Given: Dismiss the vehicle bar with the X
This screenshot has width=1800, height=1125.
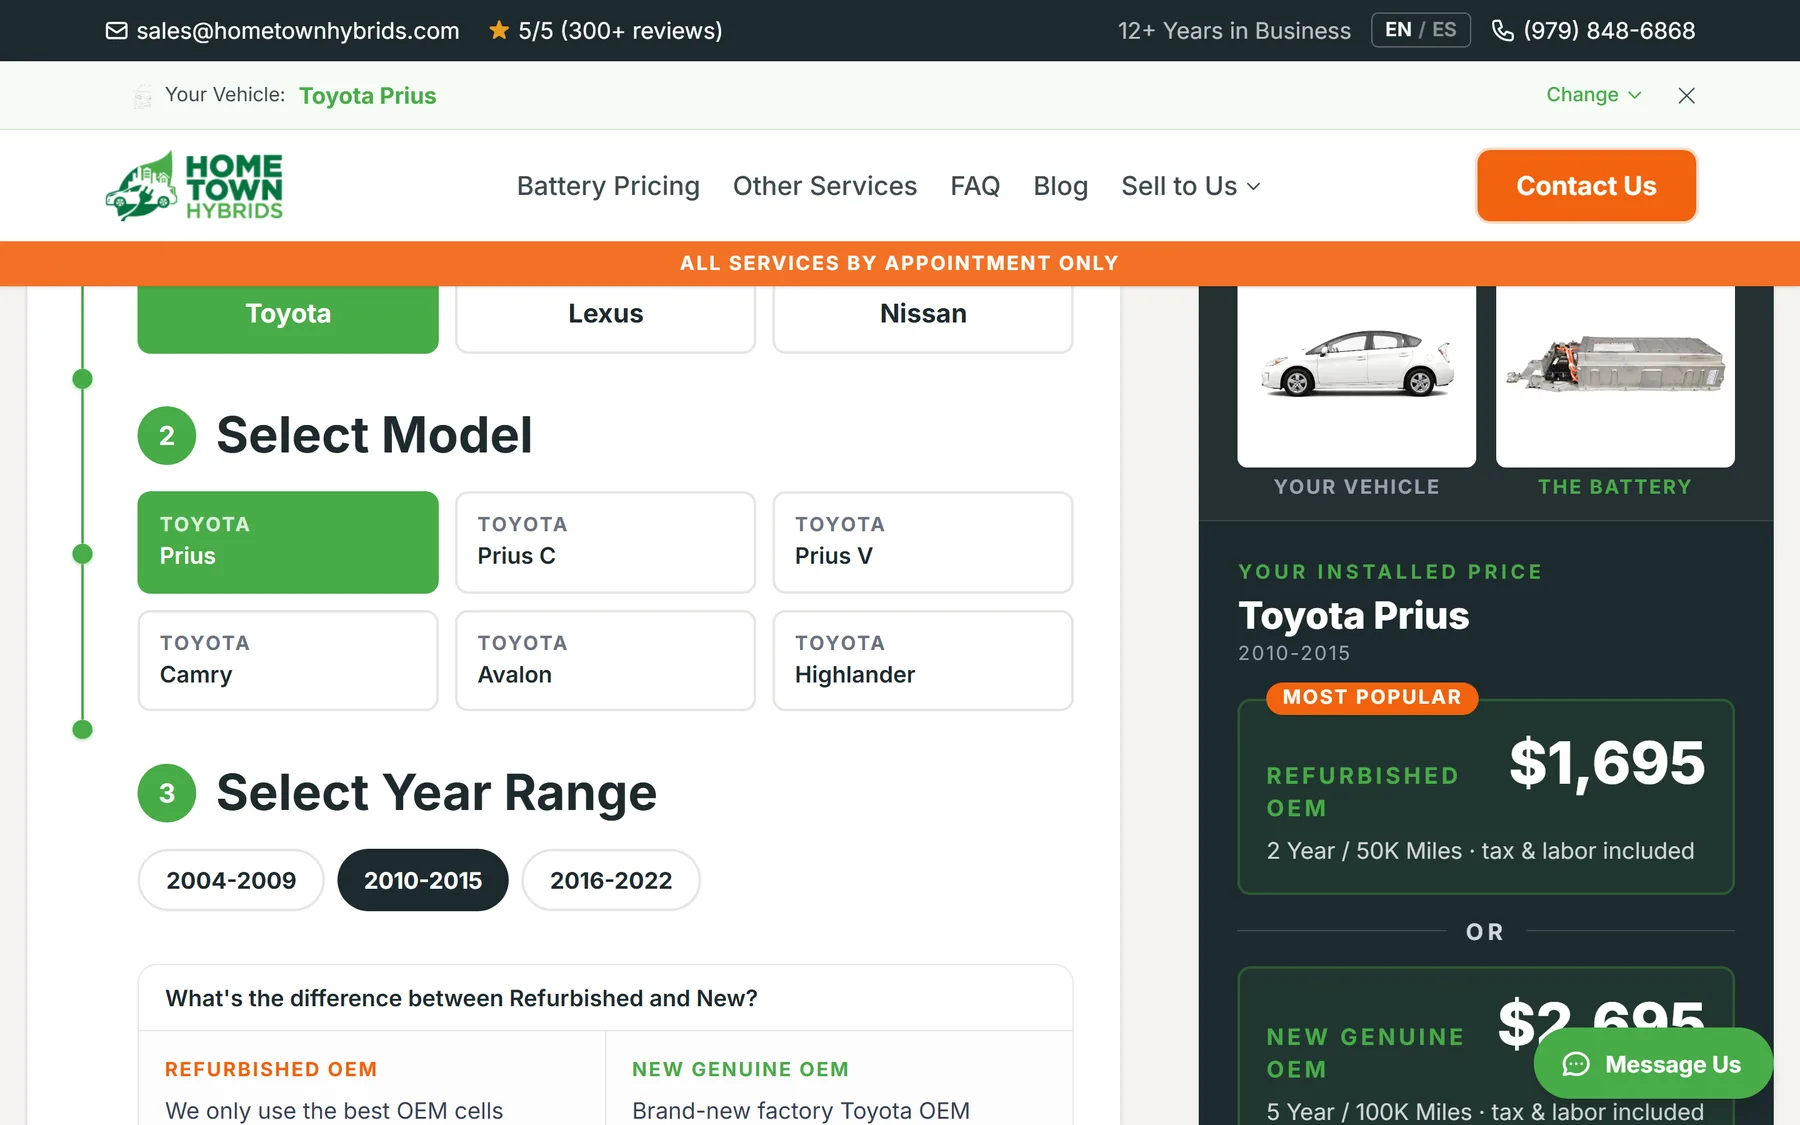Looking at the screenshot, I should 1686,95.
